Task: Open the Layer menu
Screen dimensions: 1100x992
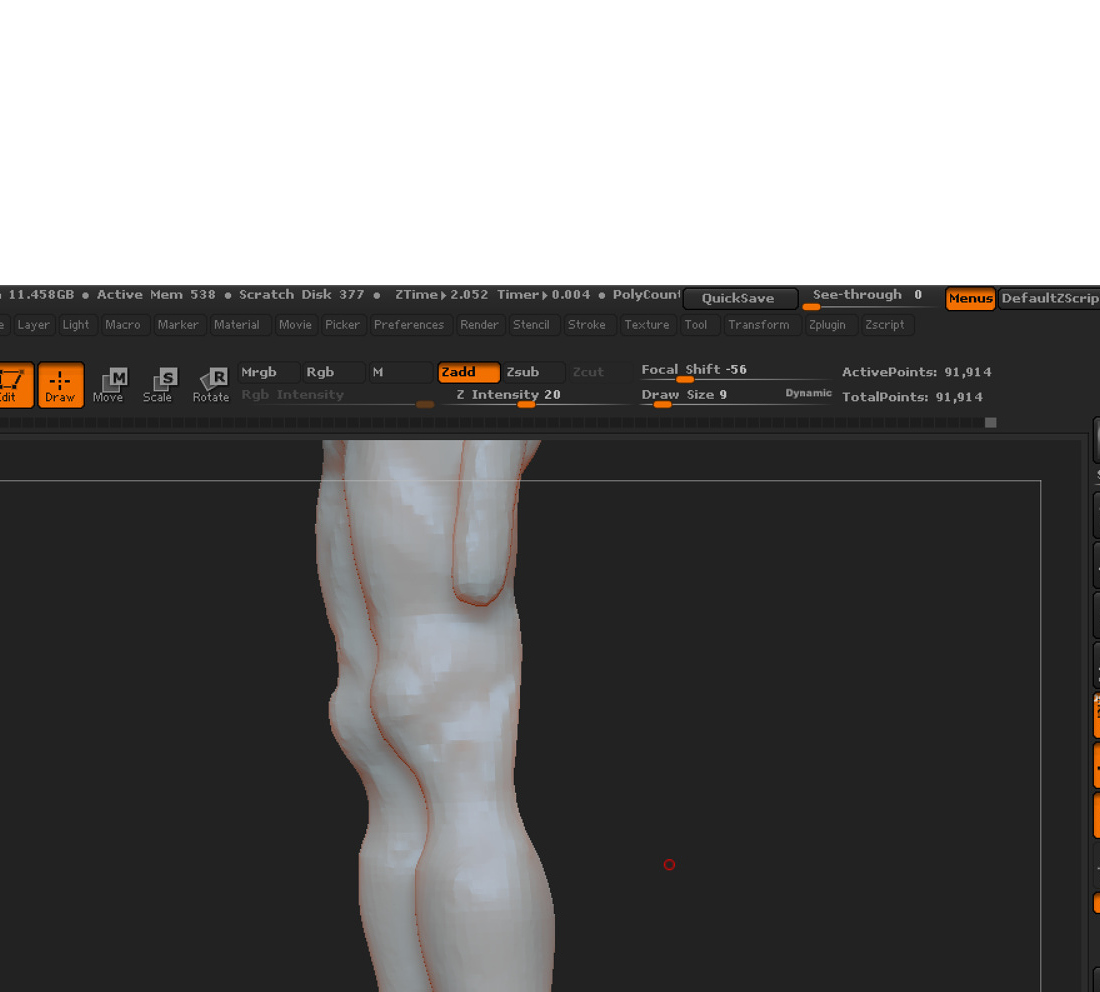Action: tap(33, 325)
